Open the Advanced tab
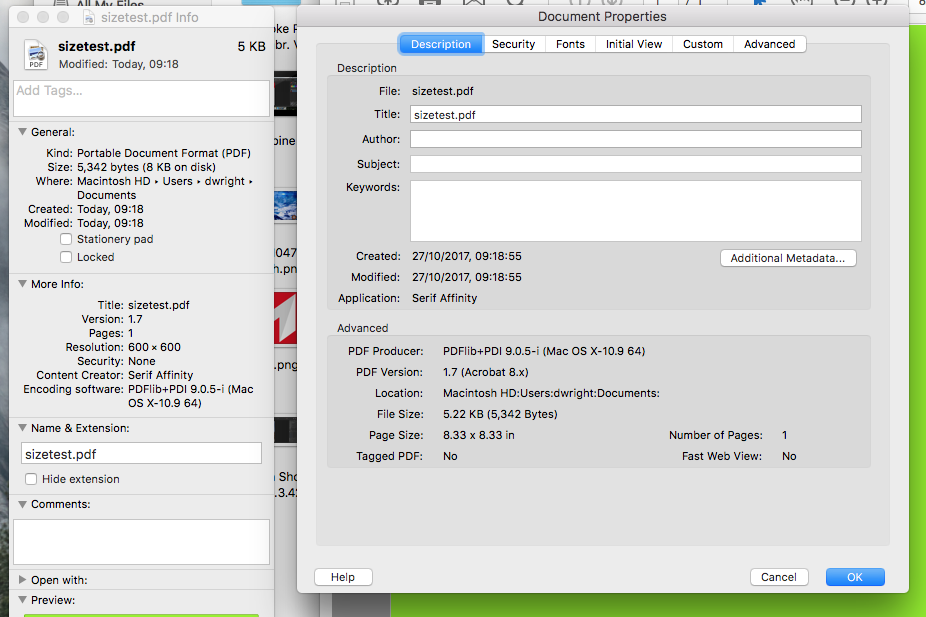Screen dimensions: 926x617 click(x=769, y=43)
